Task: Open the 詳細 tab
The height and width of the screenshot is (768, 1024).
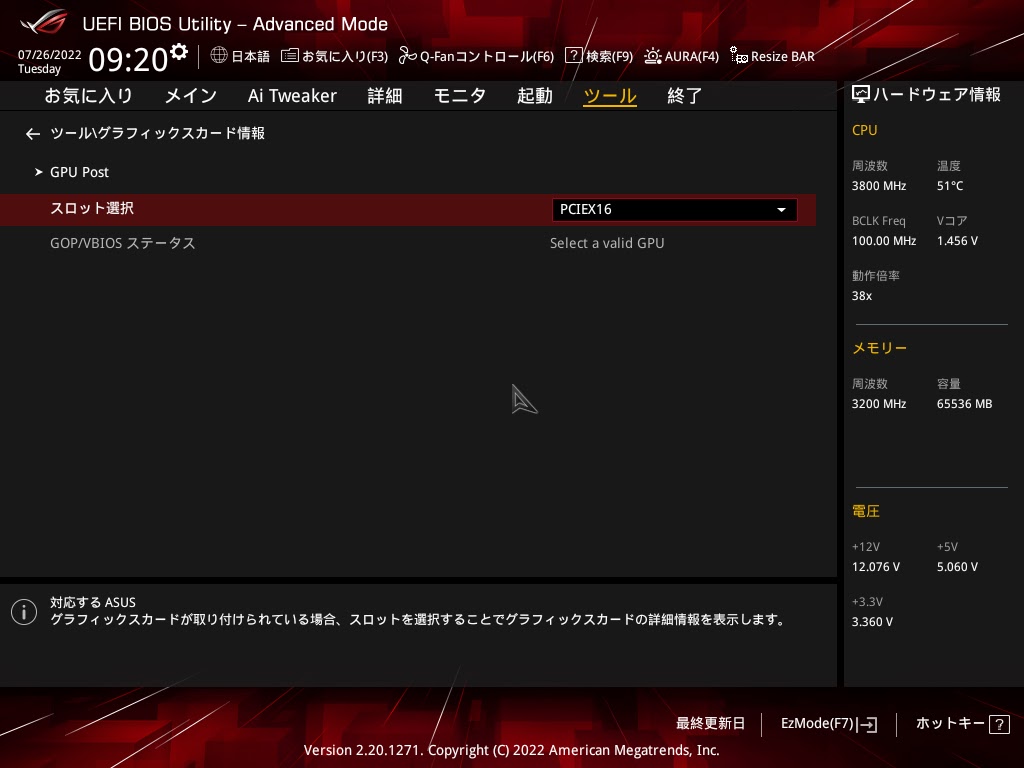Action: [x=385, y=96]
